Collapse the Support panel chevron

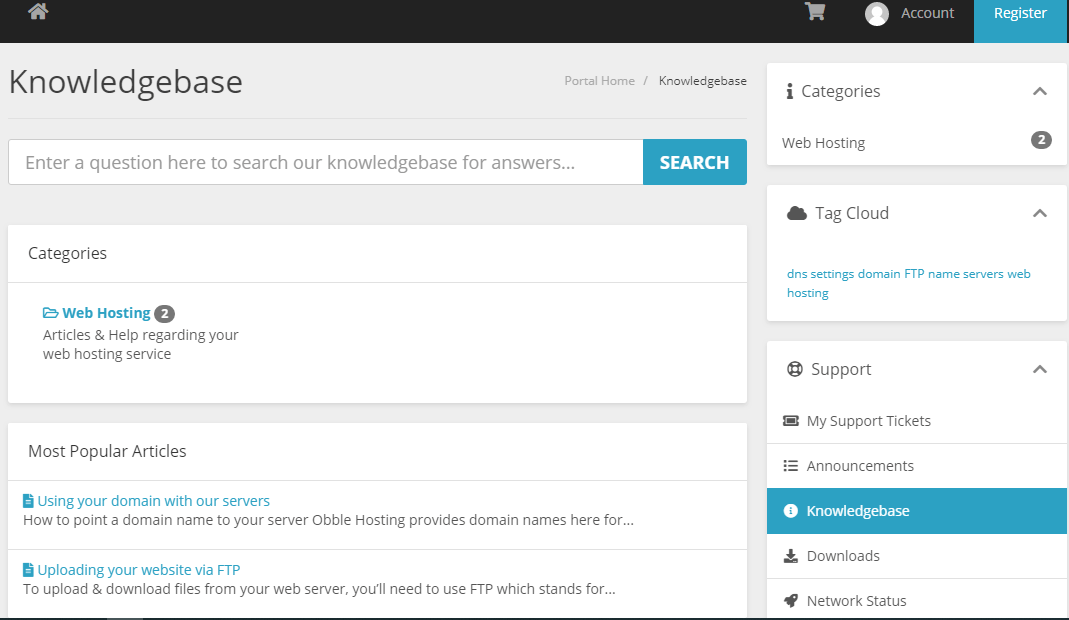[x=1040, y=370]
